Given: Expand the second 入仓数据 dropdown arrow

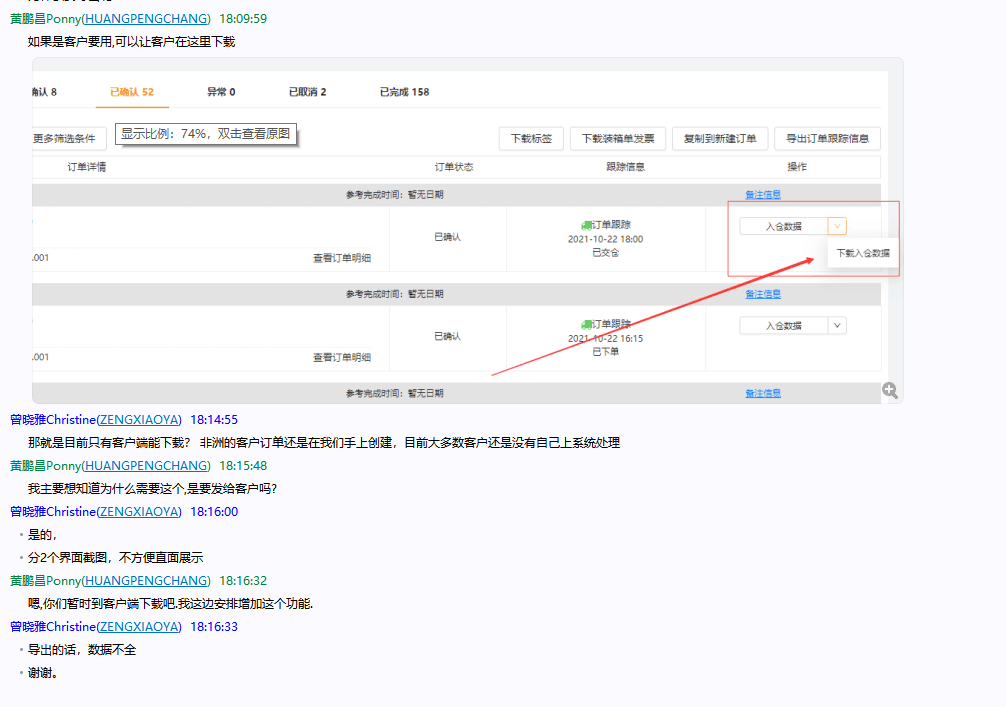Looking at the screenshot, I should point(837,325).
